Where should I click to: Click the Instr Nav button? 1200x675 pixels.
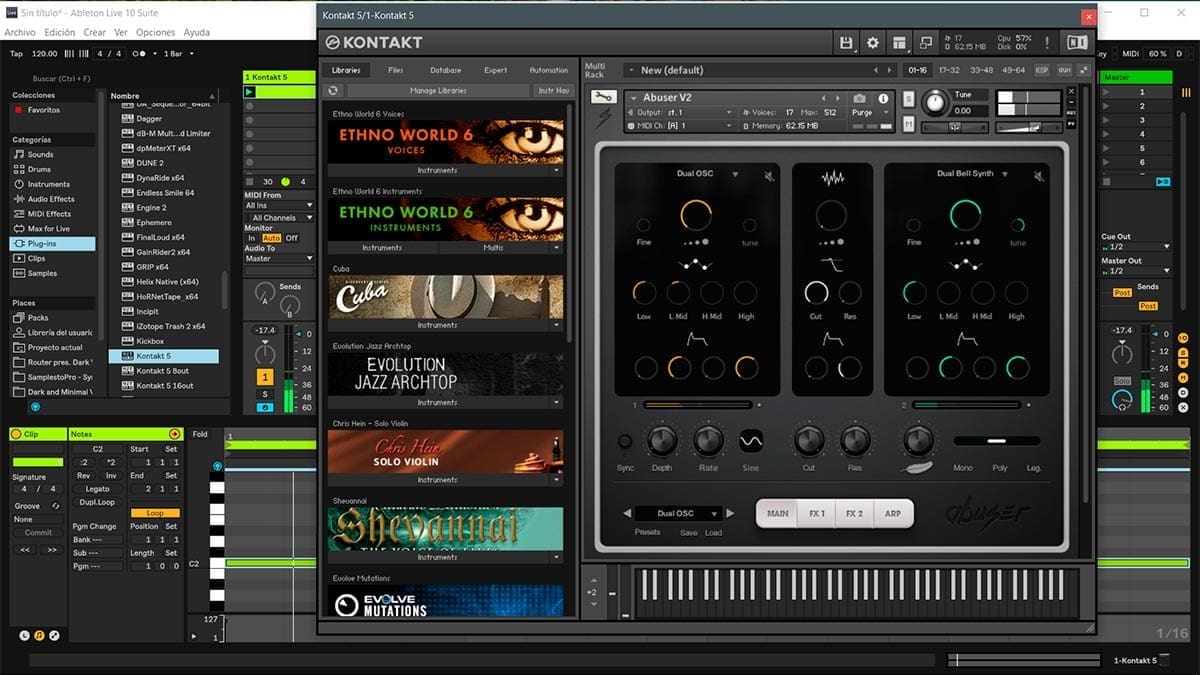click(553, 91)
